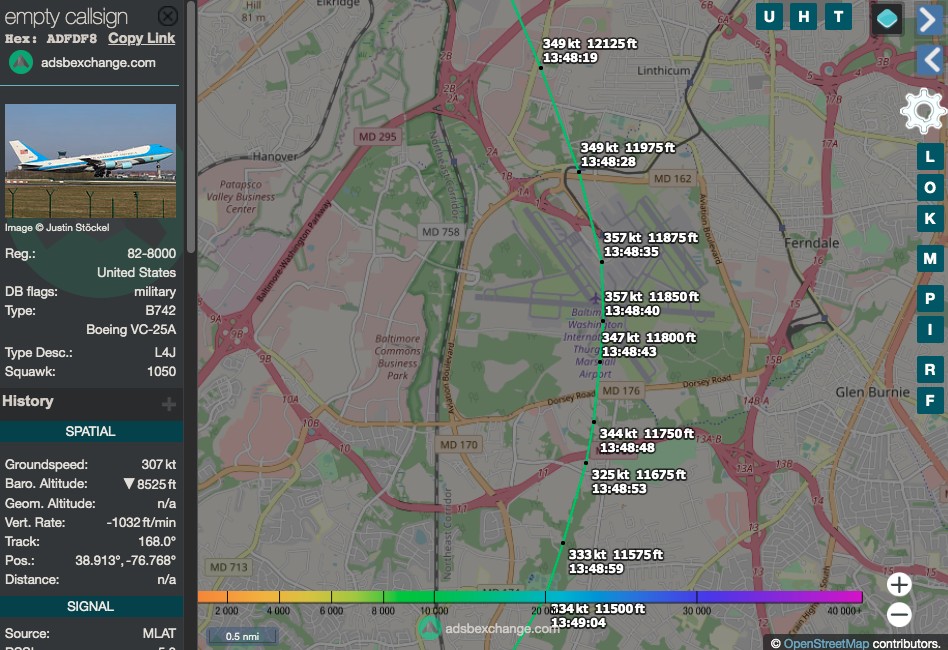The image size is (948, 650).
Task: Click the position value 38.913°, -76.768°
Action: pyautogui.click(x=126, y=561)
